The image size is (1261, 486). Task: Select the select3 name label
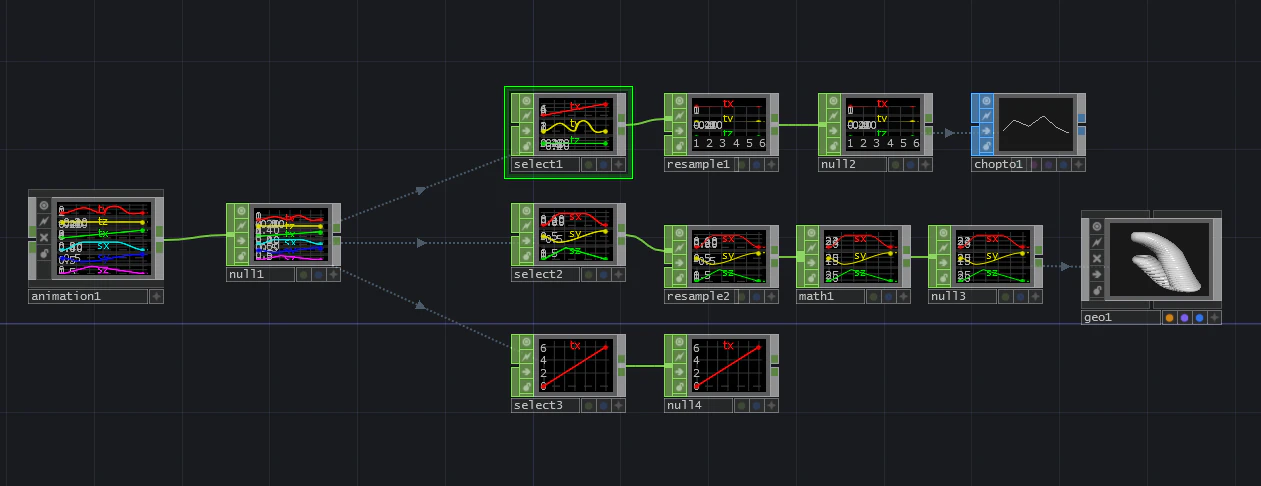(545, 405)
